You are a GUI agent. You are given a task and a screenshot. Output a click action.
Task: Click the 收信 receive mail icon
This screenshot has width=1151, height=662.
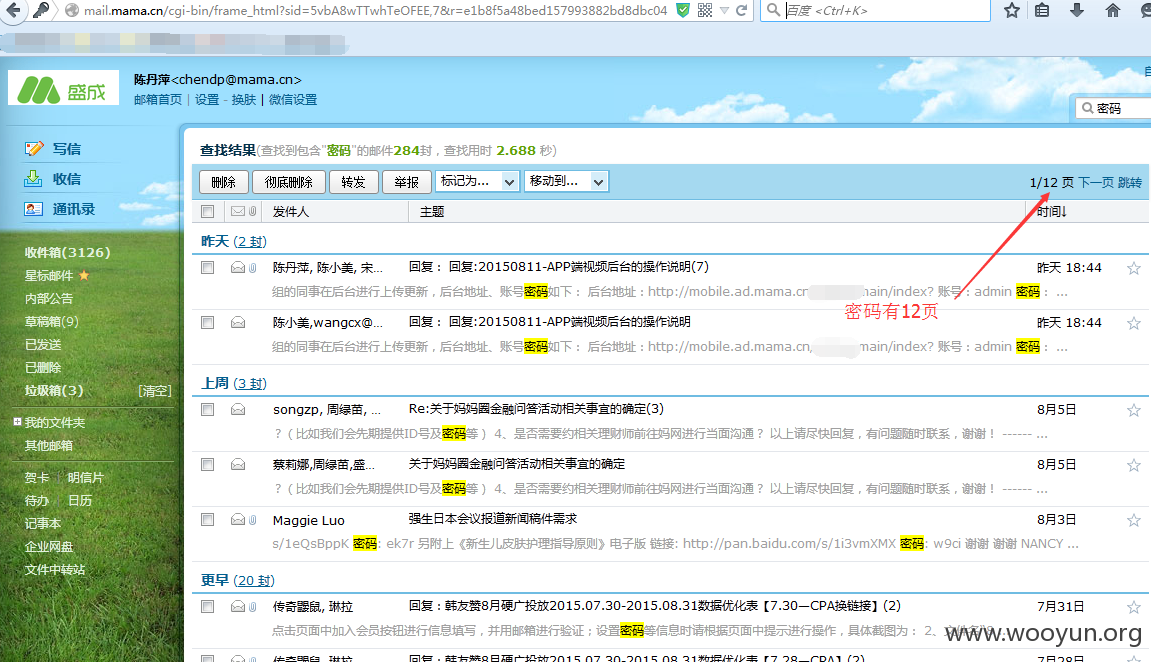34,179
